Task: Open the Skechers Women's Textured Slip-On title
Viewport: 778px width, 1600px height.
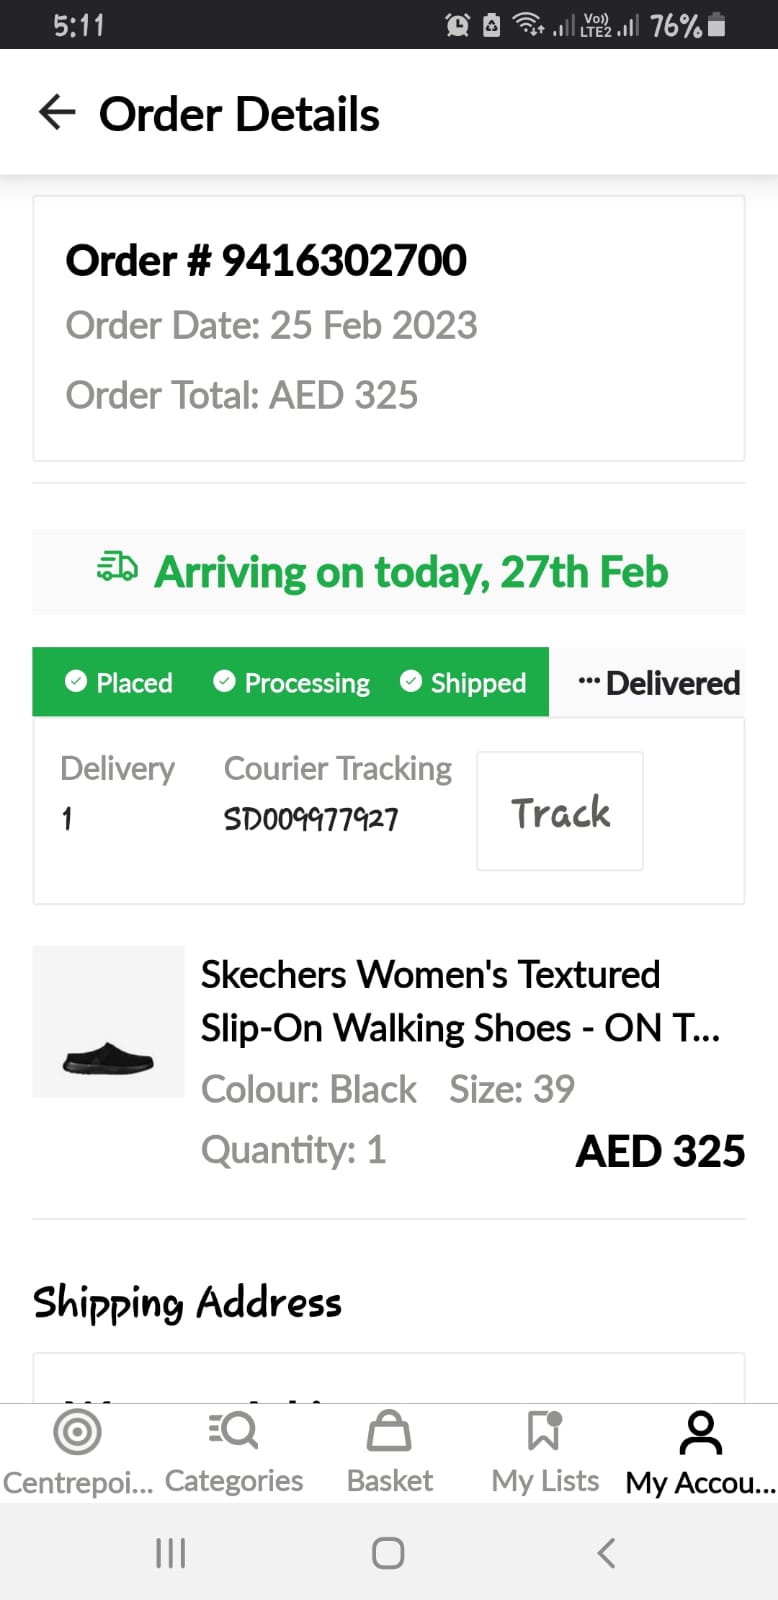Action: pos(460,1001)
